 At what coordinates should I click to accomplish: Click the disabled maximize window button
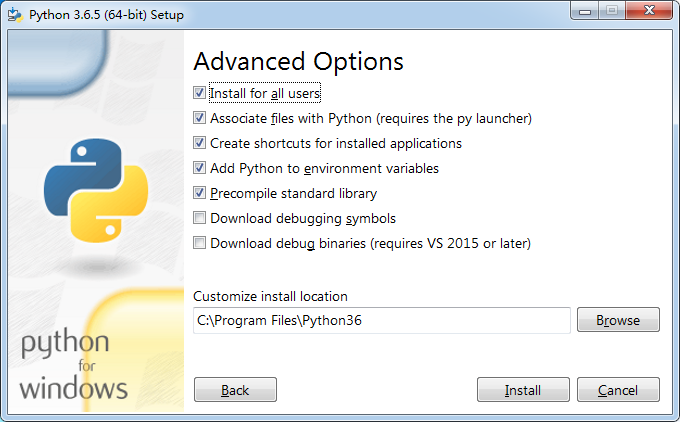(612, 12)
